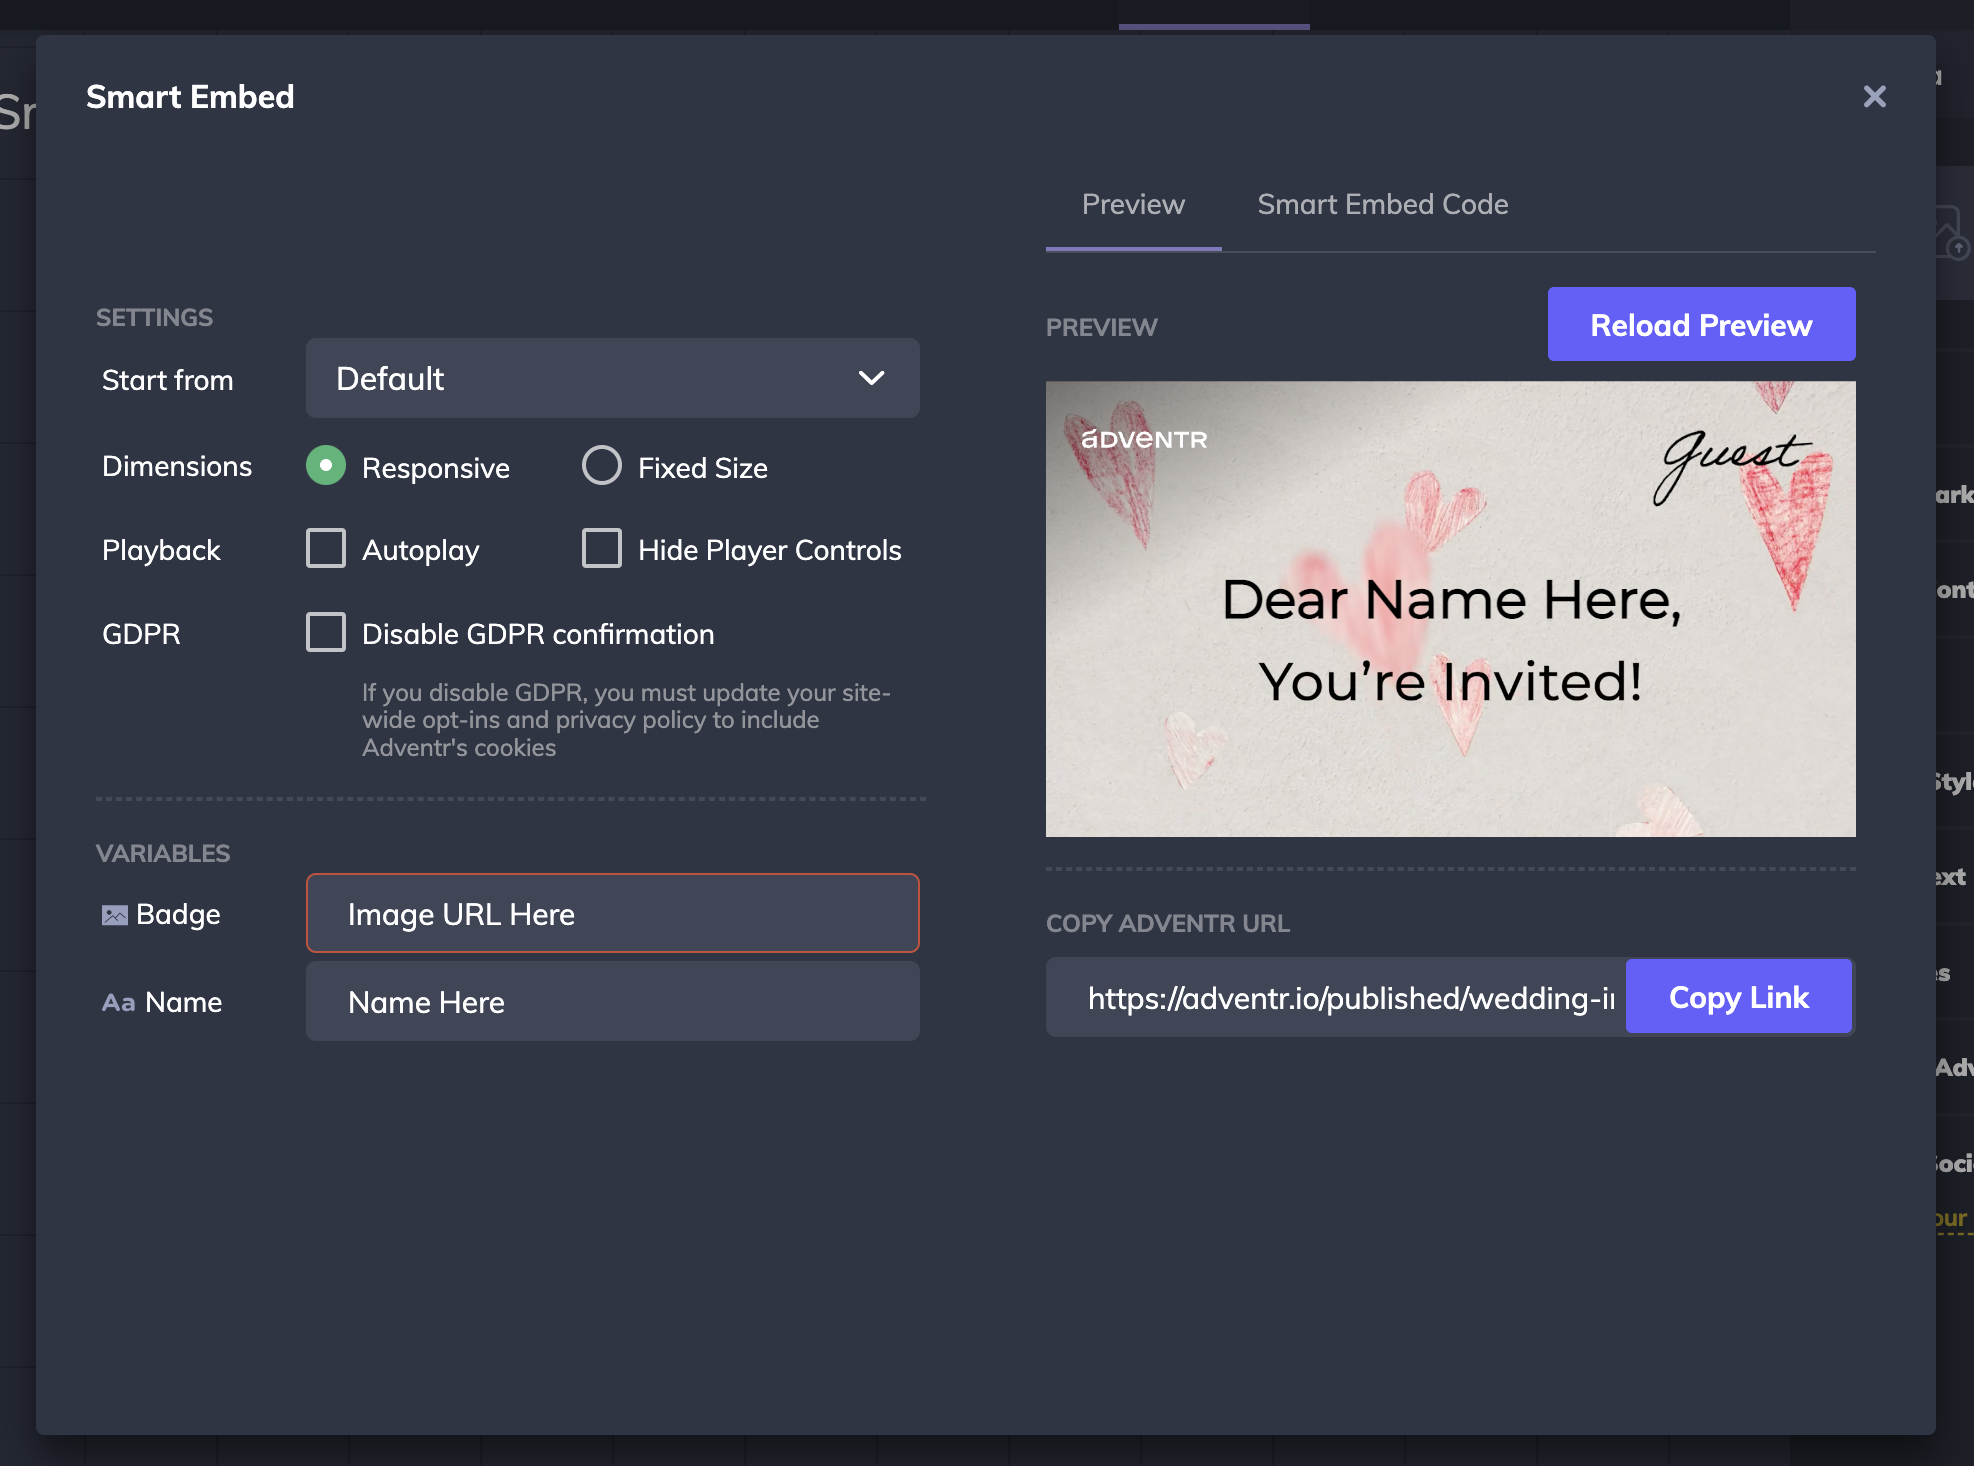Screen dimensions: 1974x1466
Task: Select the Responsive dimensions option
Action: [x=326, y=466]
